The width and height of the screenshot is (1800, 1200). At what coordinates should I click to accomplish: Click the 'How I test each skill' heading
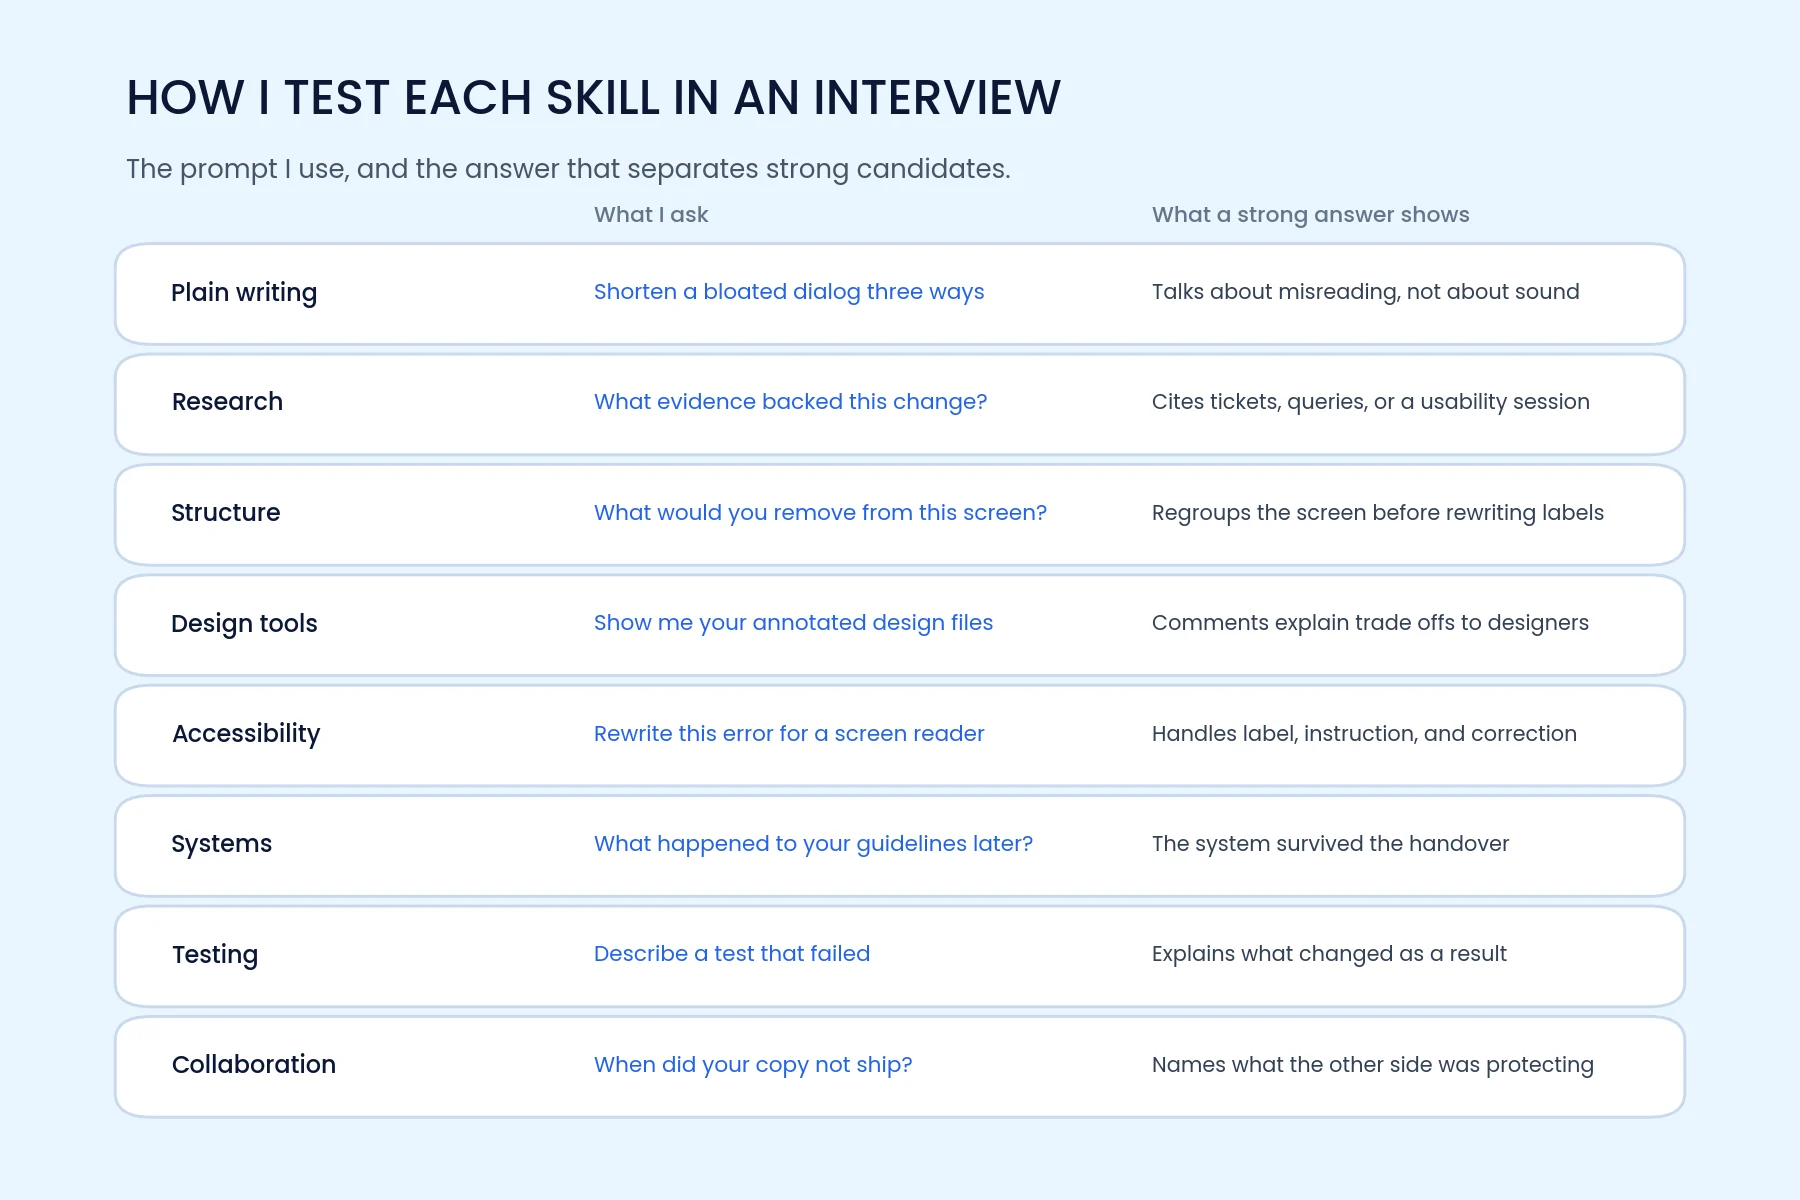click(x=594, y=98)
